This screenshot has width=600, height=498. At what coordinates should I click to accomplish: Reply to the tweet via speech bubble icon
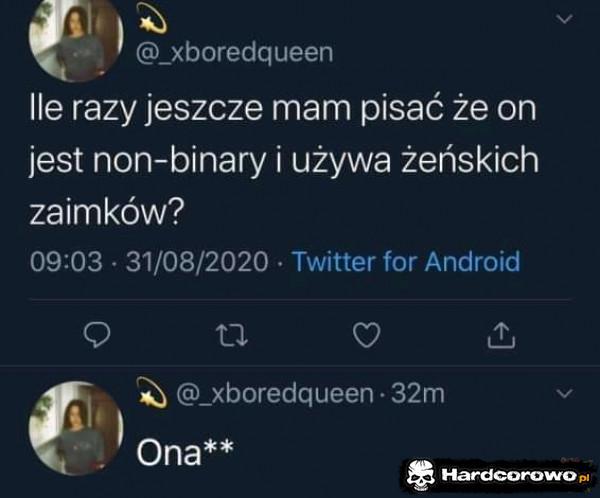(97, 335)
